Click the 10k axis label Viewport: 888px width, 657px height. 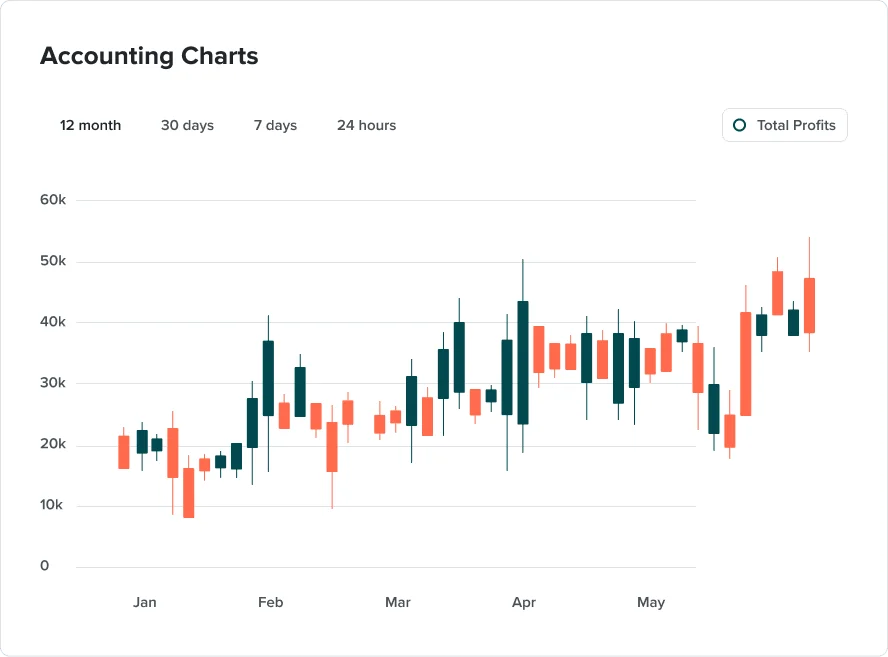tap(51, 505)
